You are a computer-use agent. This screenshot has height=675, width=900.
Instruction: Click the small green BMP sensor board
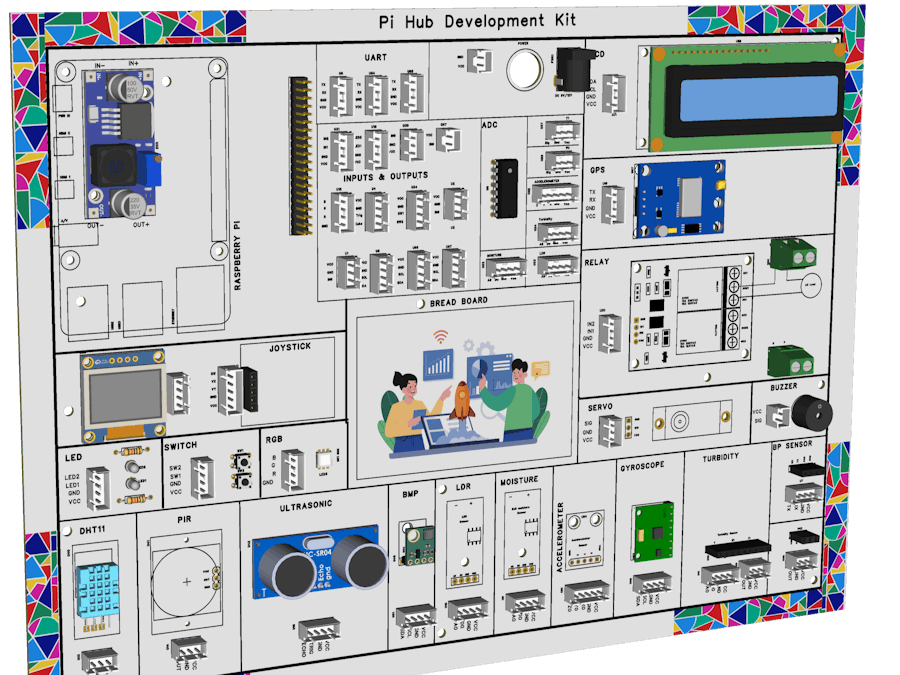(x=418, y=544)
